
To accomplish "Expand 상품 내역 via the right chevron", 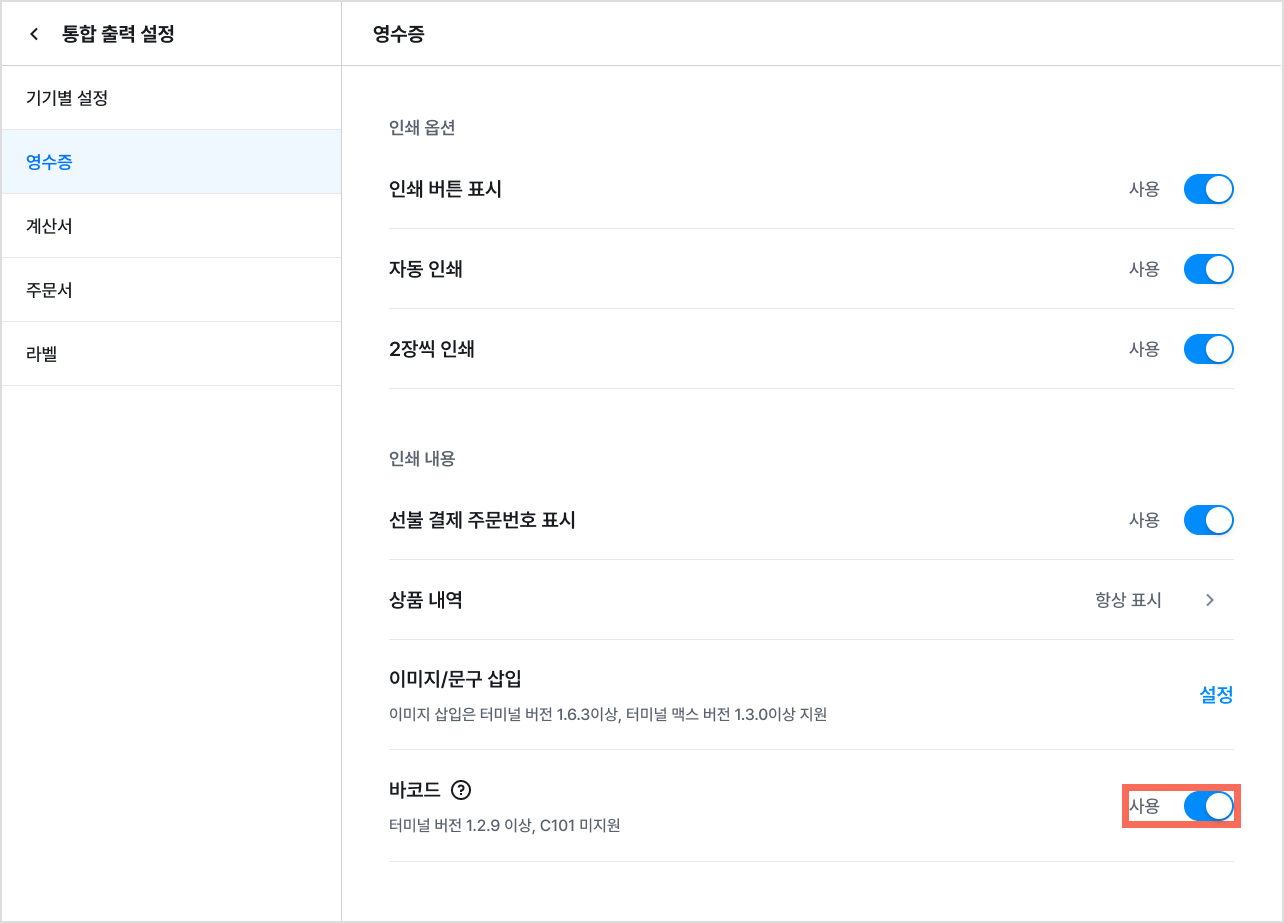I will click(x=1210, y=600).
